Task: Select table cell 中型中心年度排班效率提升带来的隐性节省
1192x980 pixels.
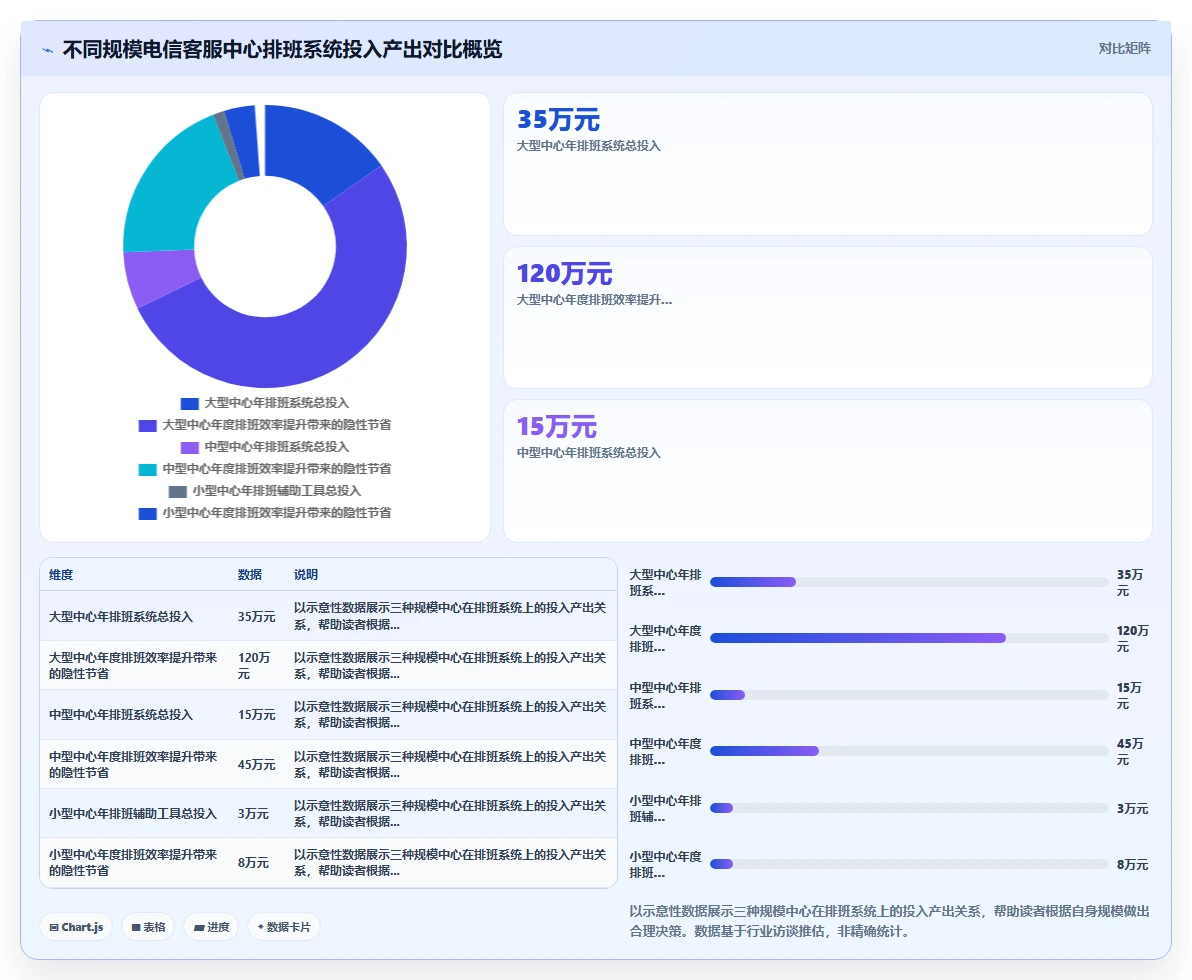Action: 134,764
